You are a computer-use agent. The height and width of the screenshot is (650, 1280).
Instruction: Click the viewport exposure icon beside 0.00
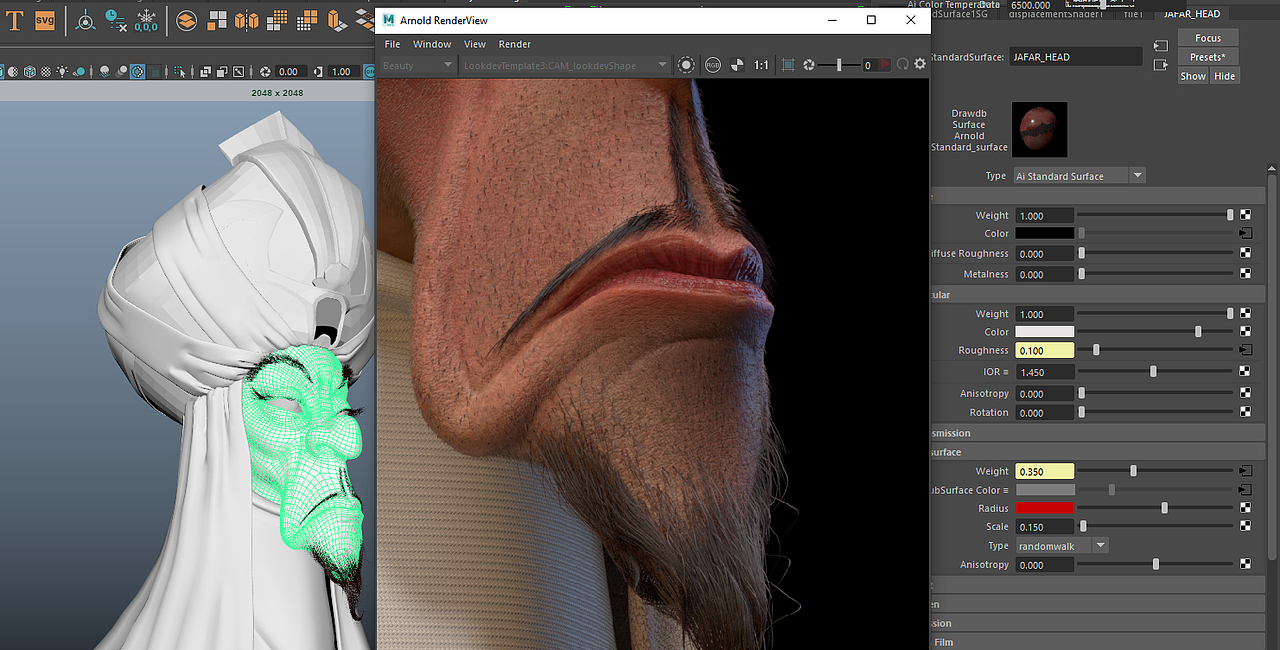(265, 72)
